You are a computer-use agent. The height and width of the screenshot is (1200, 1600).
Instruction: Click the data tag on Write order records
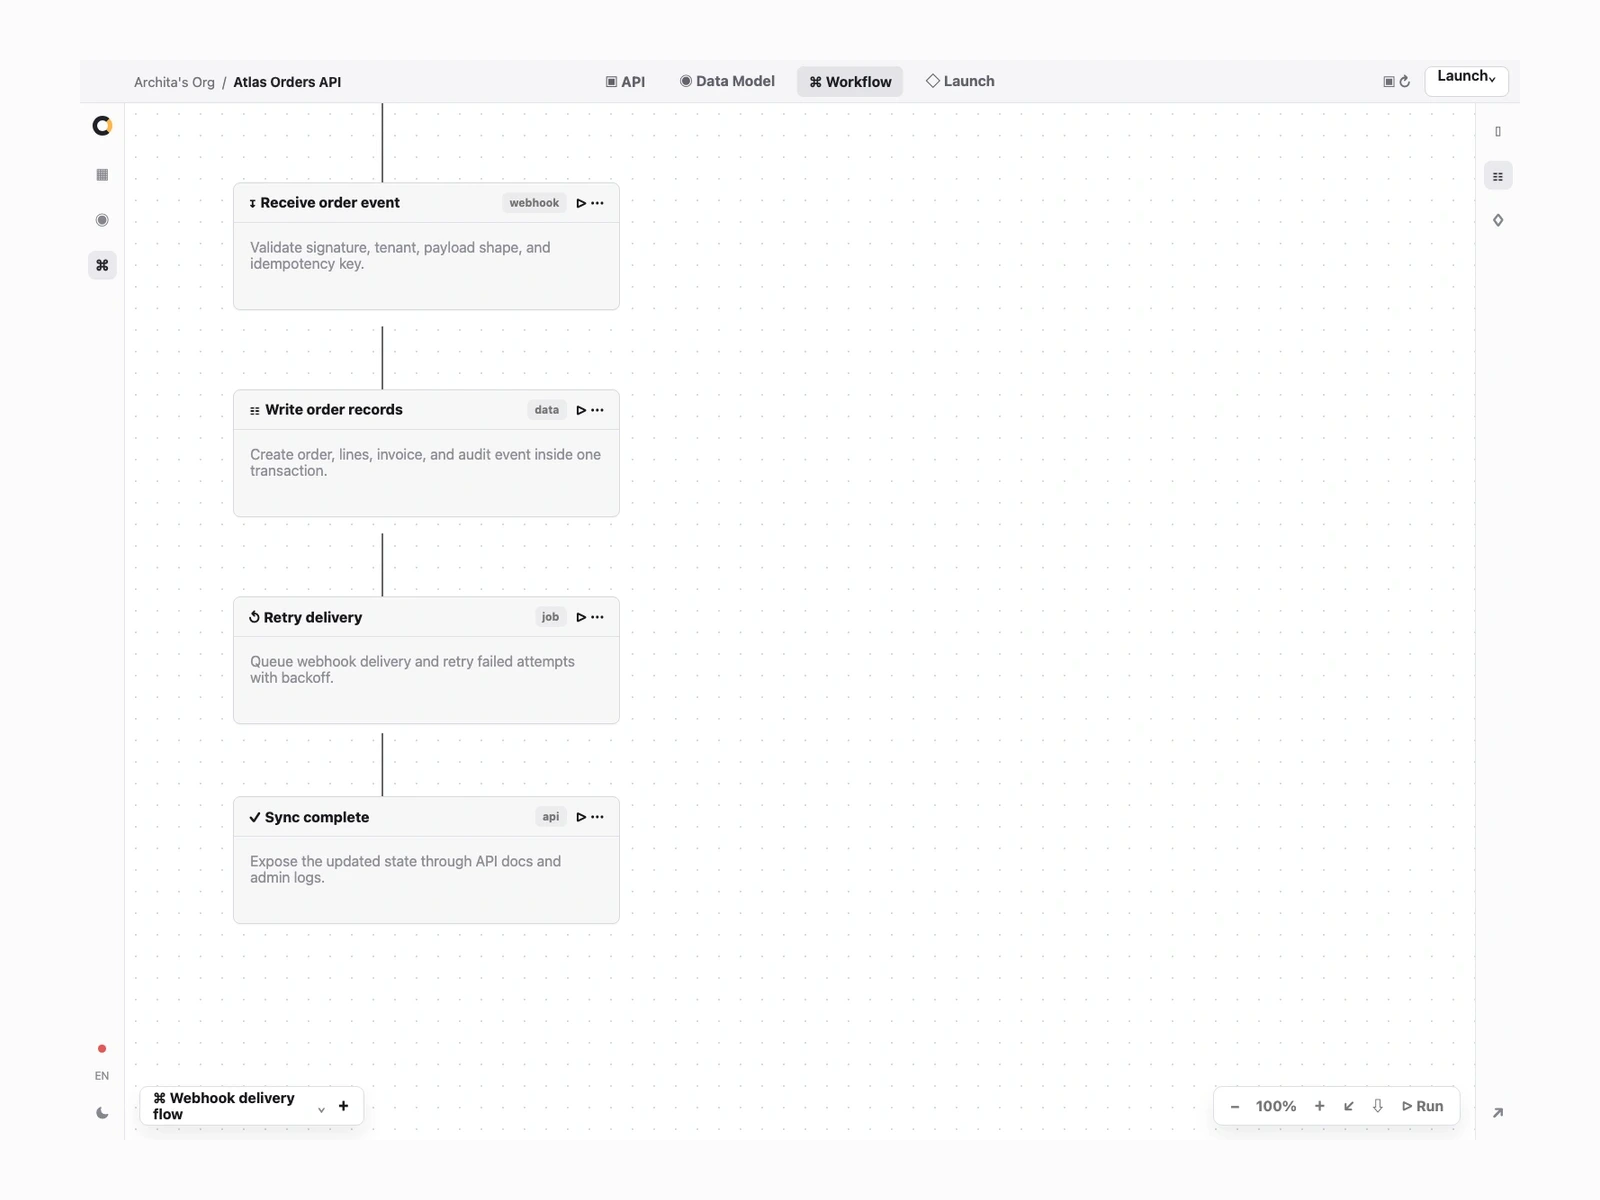point(547,410)
